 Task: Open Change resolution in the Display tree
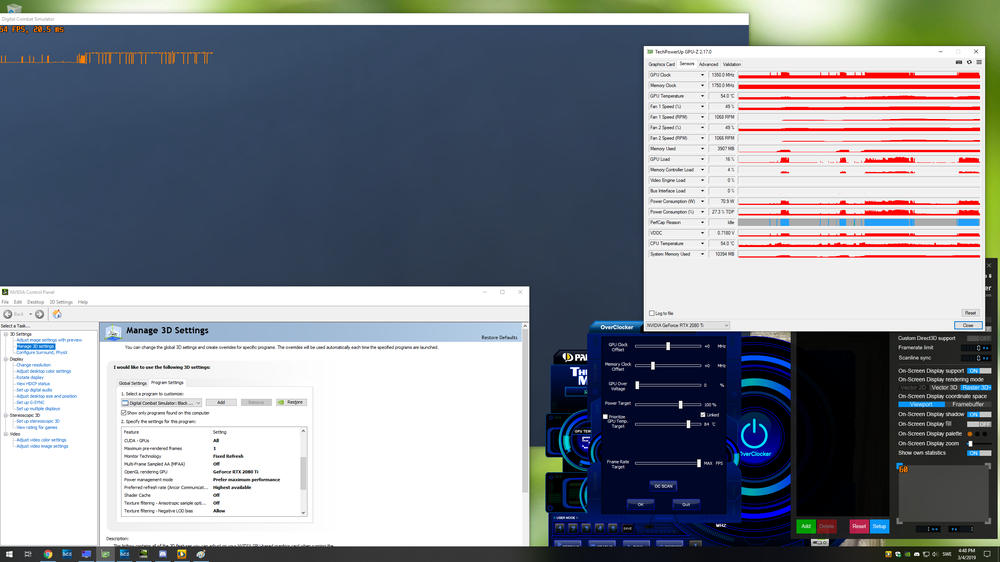(x=33, y=365)
